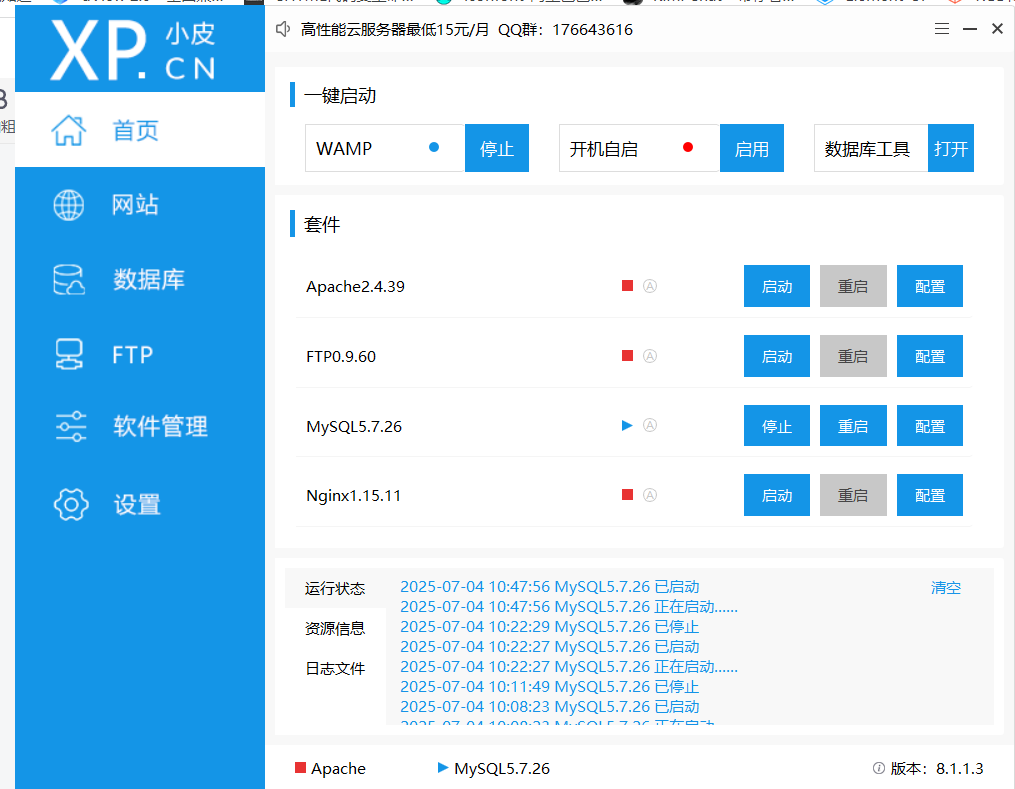
Task: Click 清空 to clear the log
Action: 945,588
